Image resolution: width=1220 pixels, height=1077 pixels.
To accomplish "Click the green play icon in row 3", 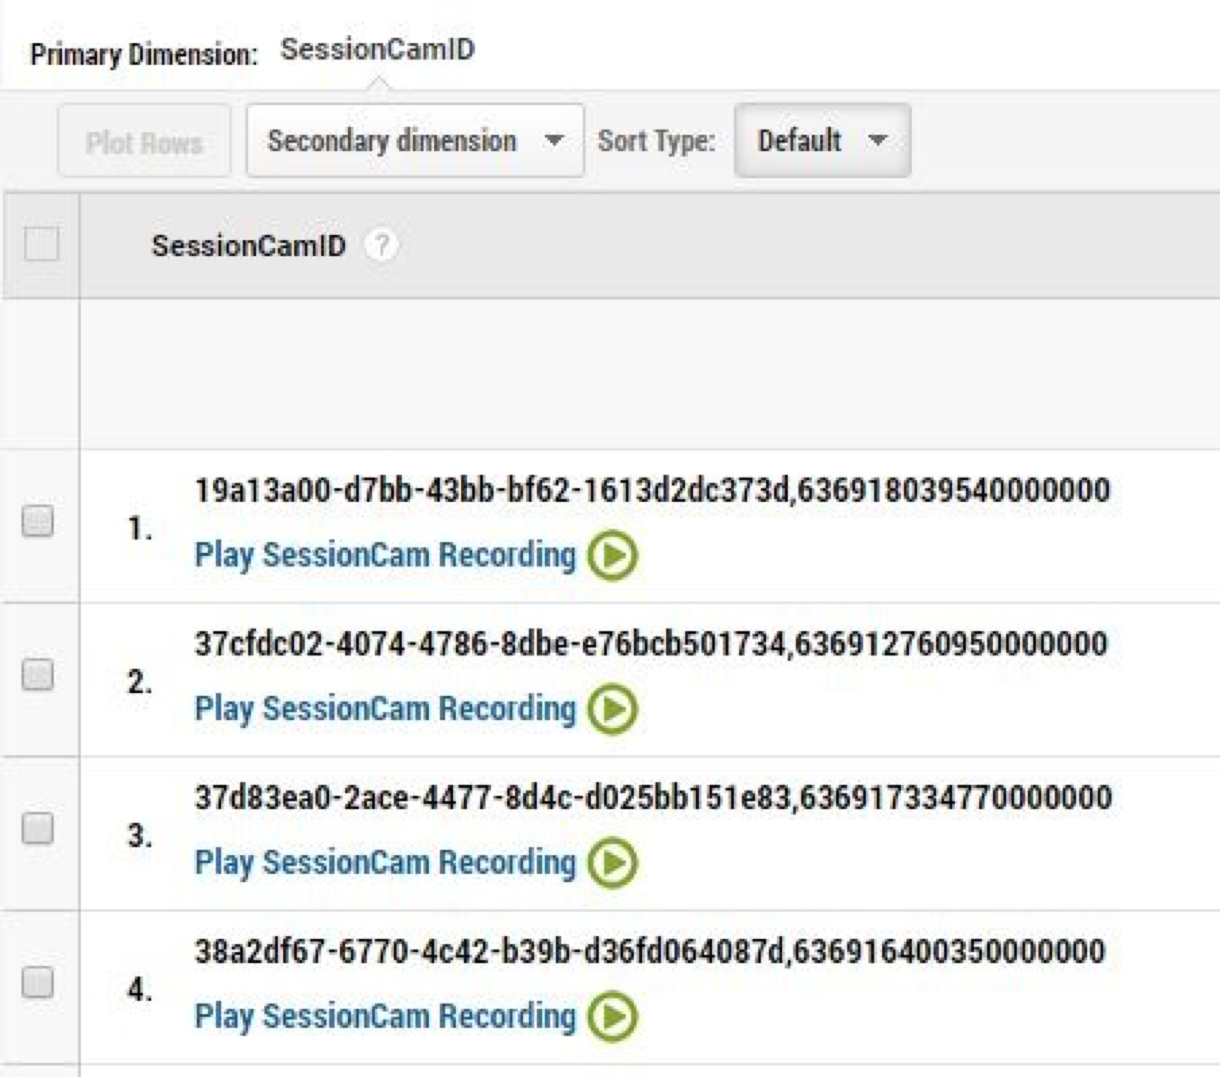I will (x=612, y=863).
